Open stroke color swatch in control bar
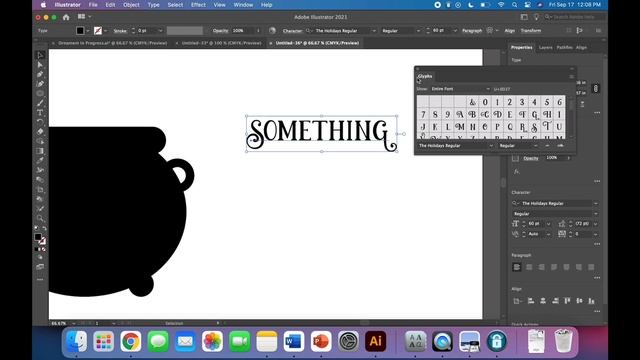Image resolution: width=640 pixels, height=360 pixels. coord(98,31)
